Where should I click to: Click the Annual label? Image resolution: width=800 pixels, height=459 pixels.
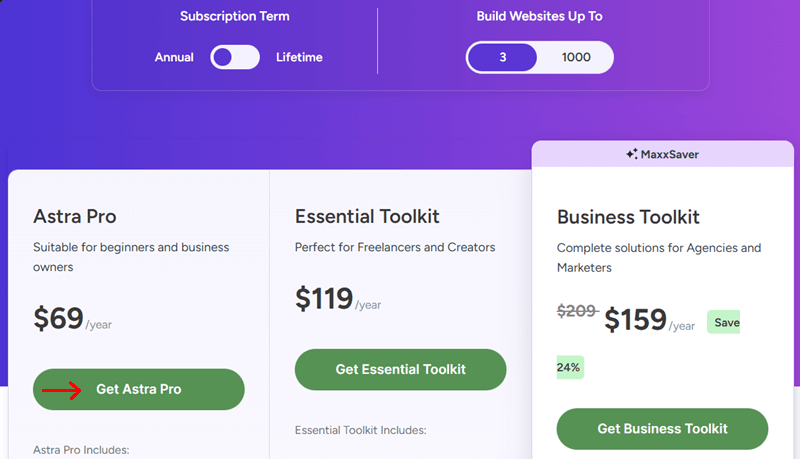coord(174,57)
